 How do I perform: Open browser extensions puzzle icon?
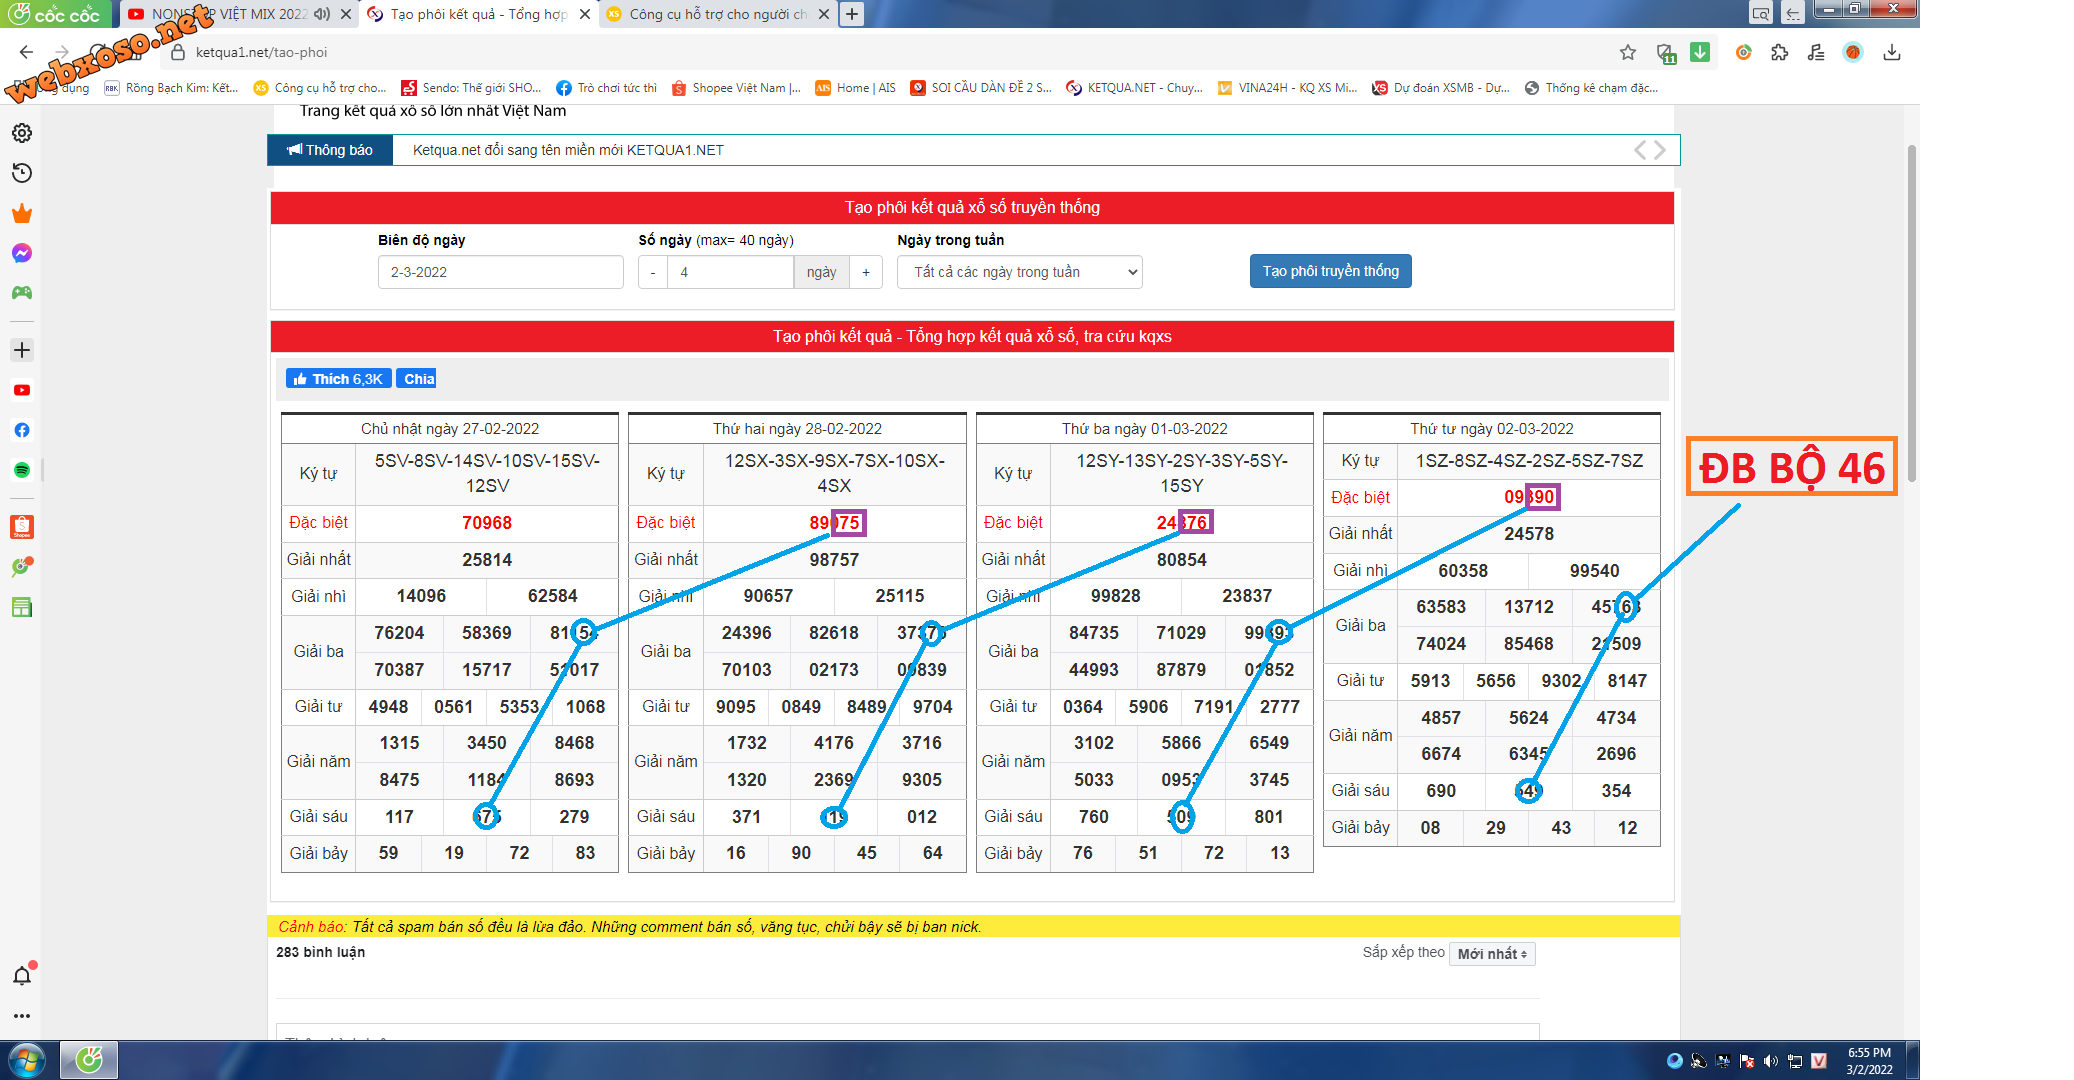[1779, 52]
